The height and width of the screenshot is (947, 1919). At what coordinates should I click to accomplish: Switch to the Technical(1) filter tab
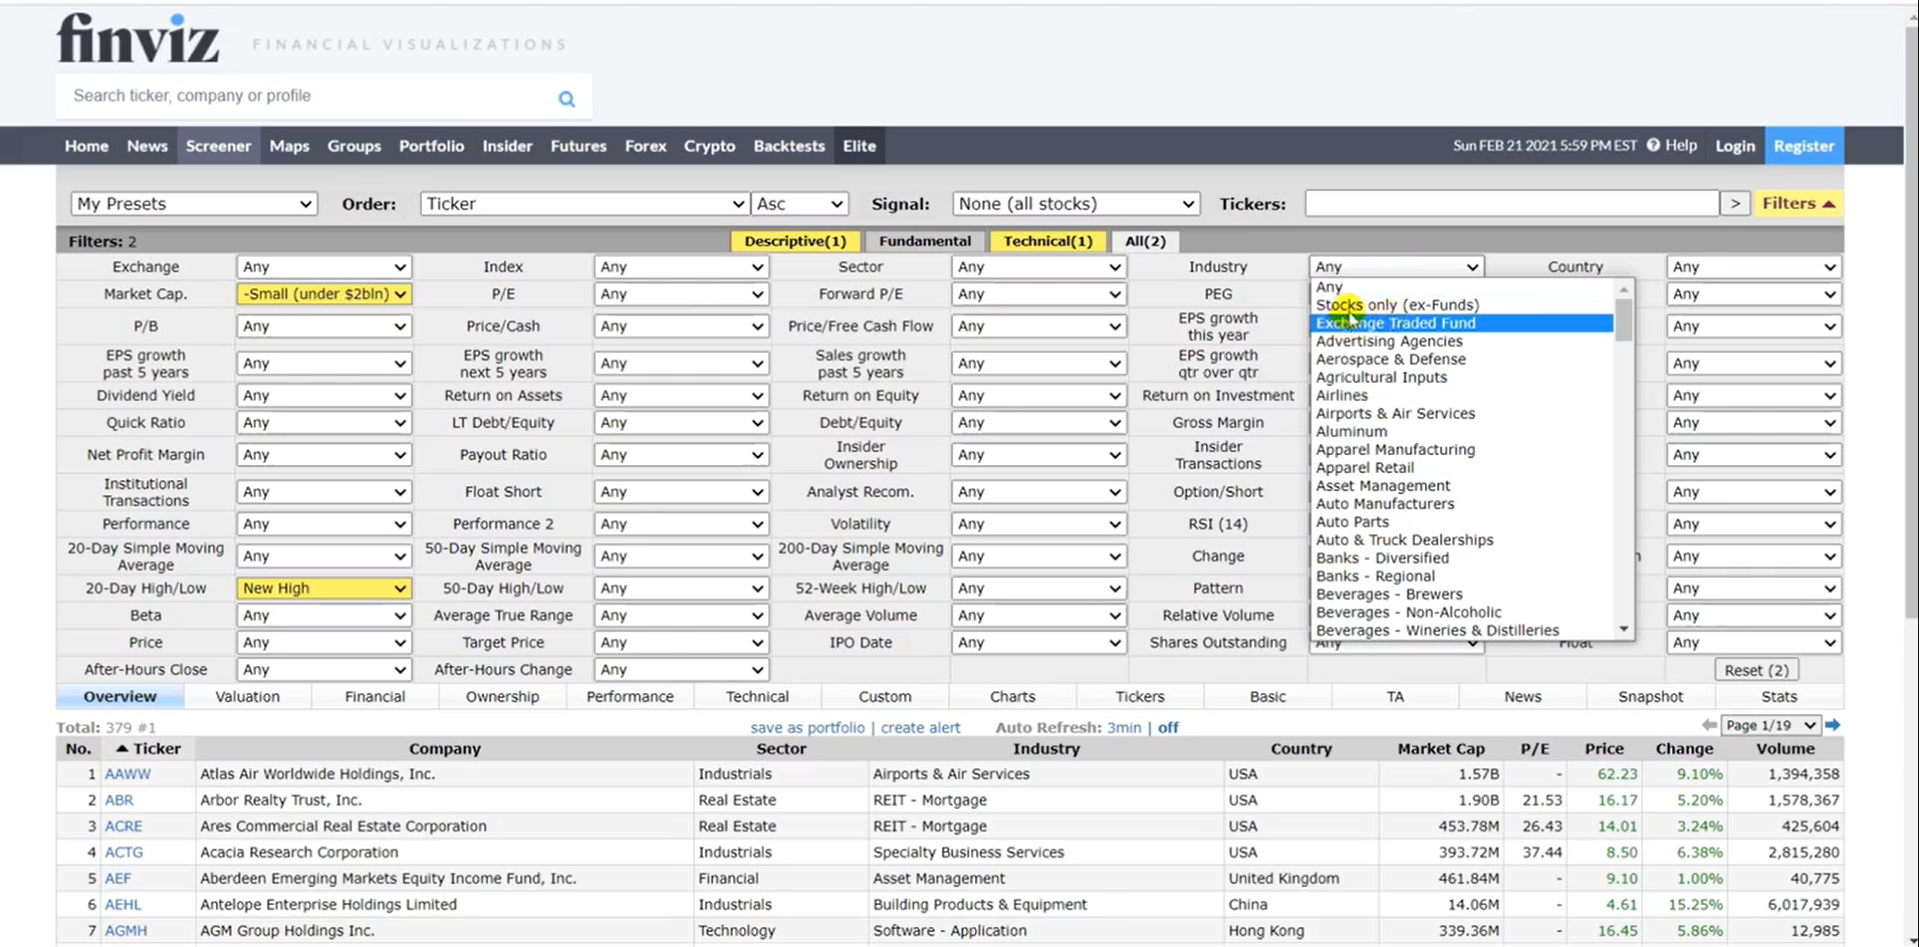pos(1047,241)
